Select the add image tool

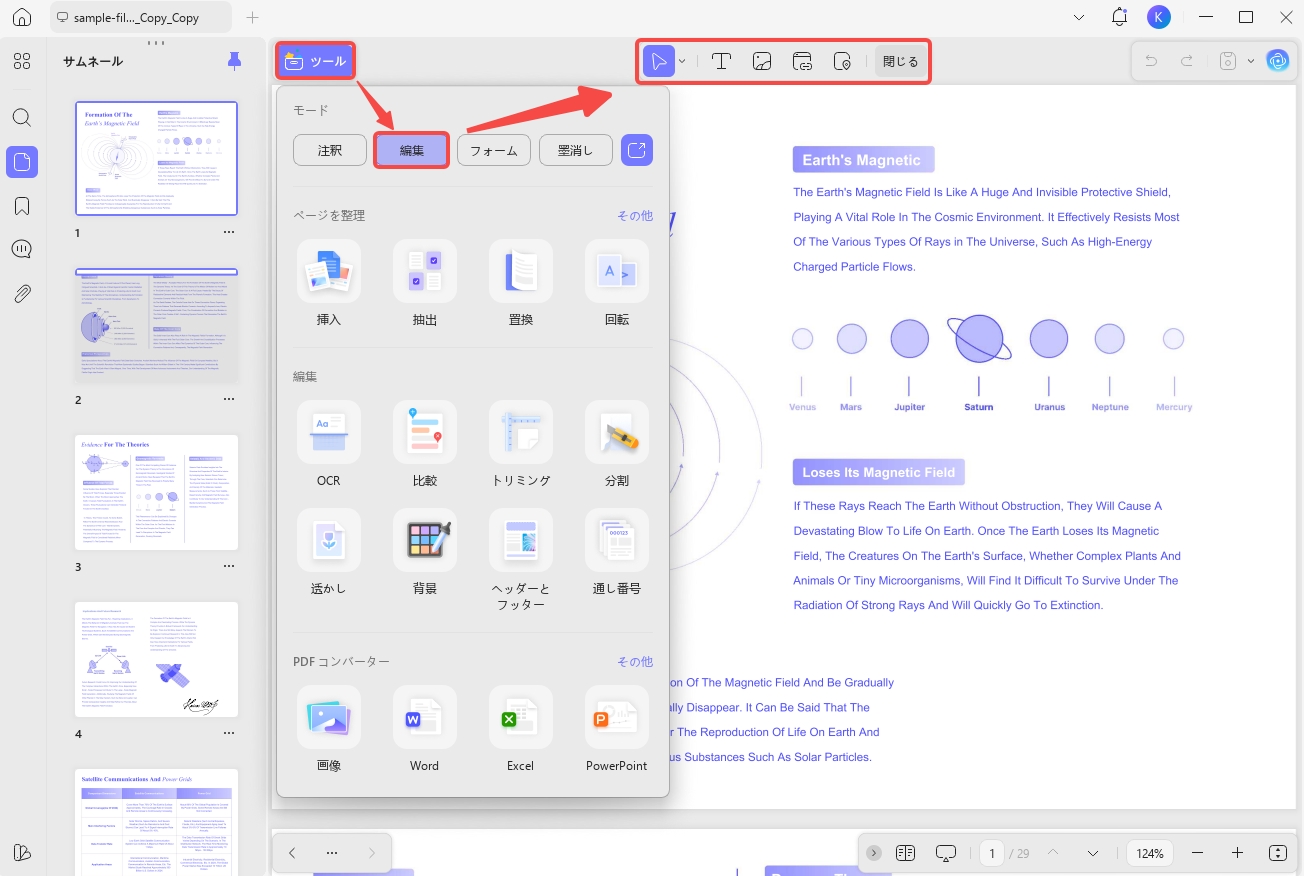[762, 61]
